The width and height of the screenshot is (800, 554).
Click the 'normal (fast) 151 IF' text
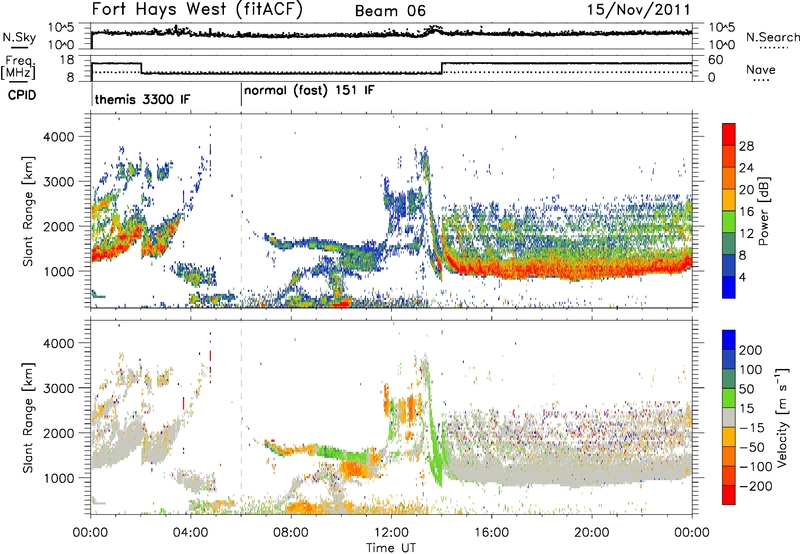coord(309,91)
